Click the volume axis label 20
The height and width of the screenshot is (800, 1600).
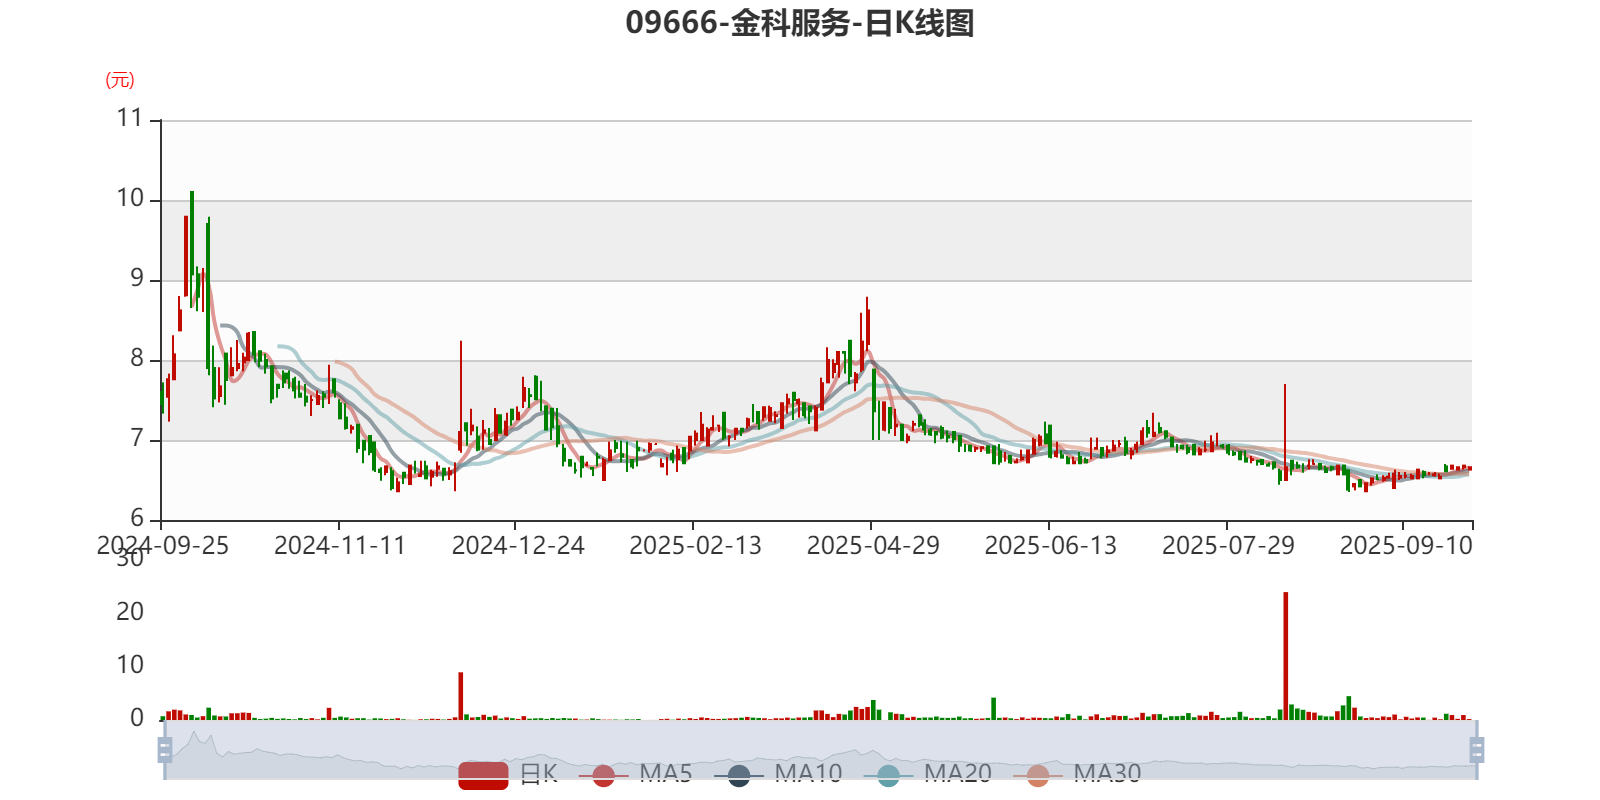click(130, 611)
